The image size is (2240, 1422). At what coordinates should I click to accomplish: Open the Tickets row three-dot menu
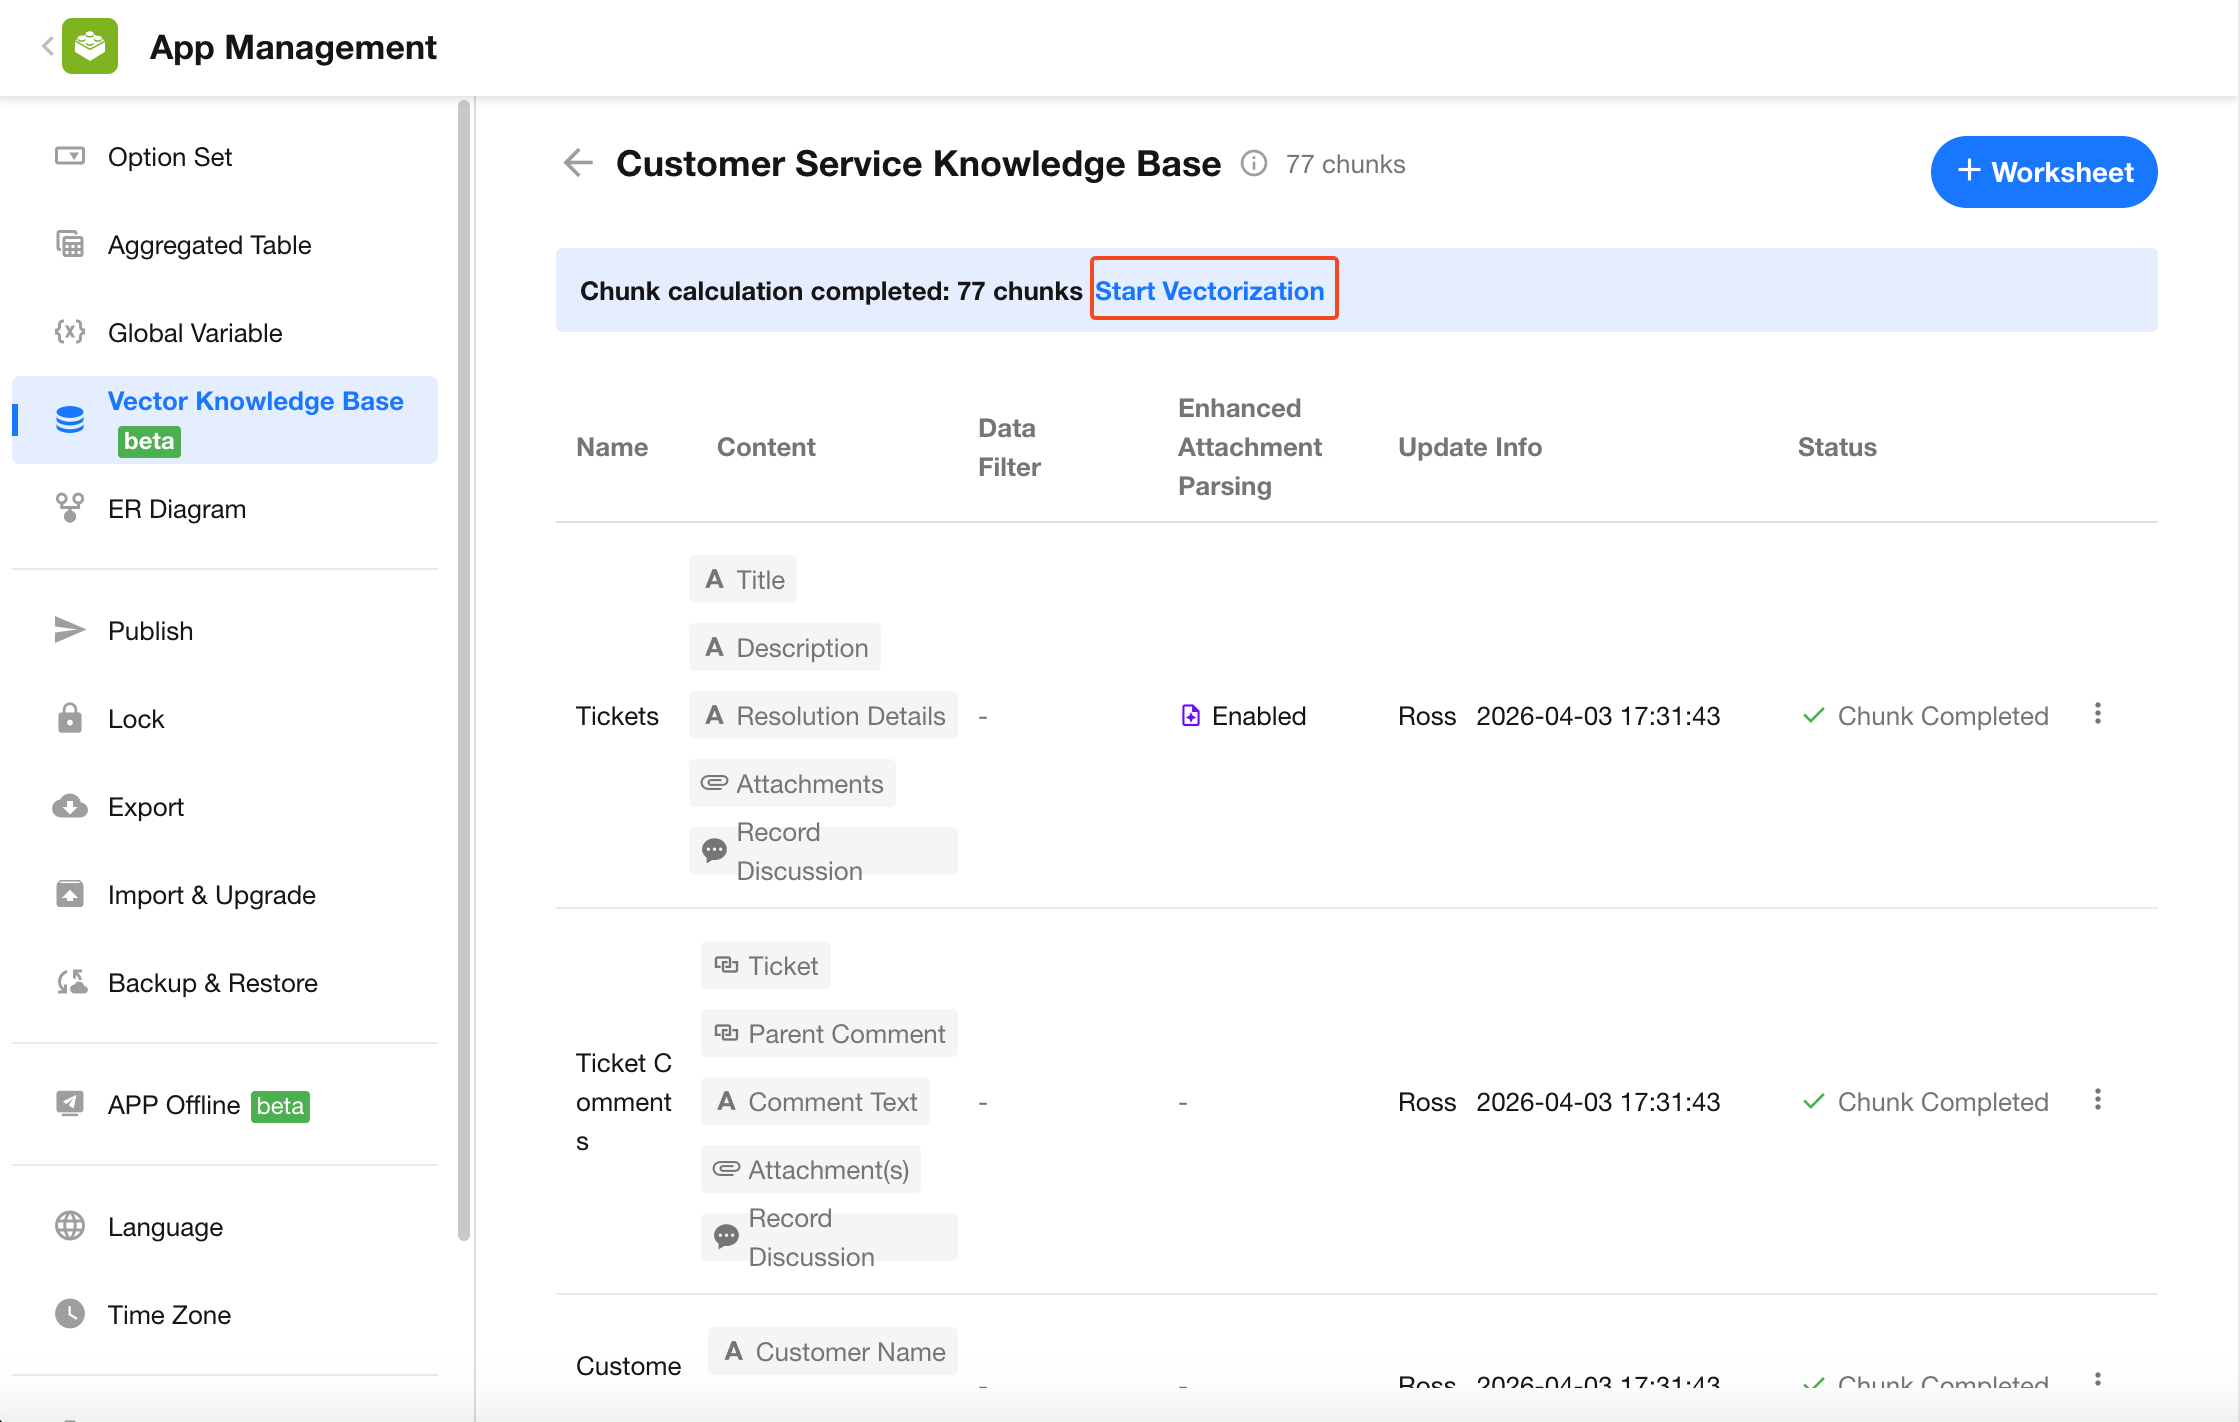(2097, 714)
